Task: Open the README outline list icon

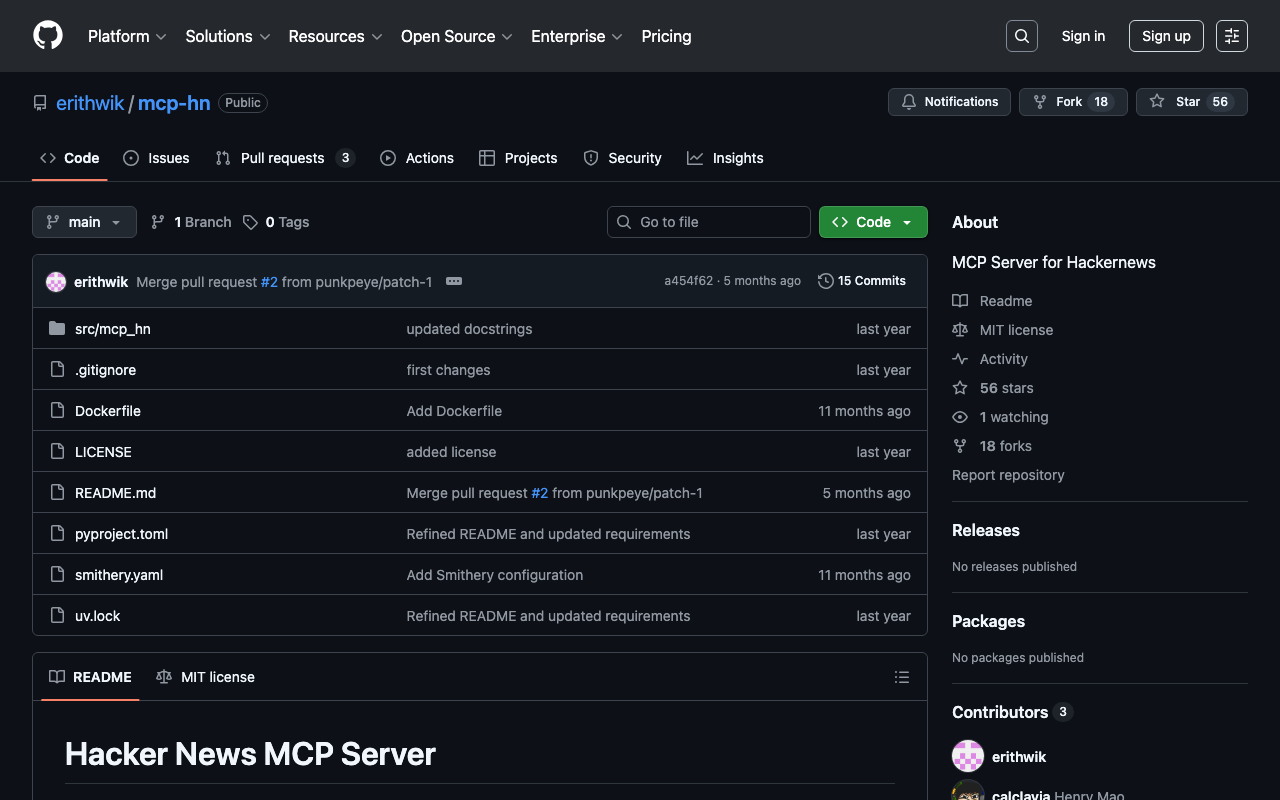Action: tap(901, 677)
